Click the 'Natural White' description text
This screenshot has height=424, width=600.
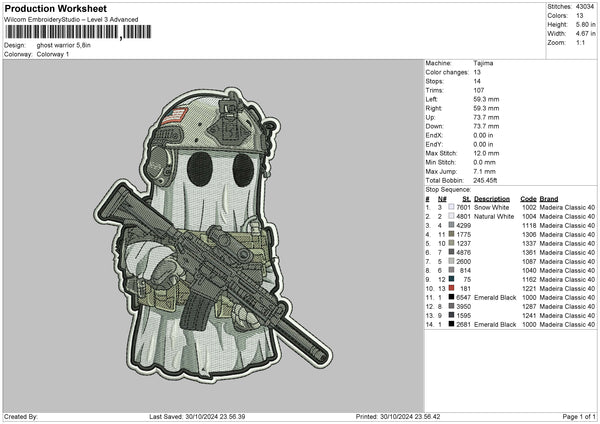(494, 216)
